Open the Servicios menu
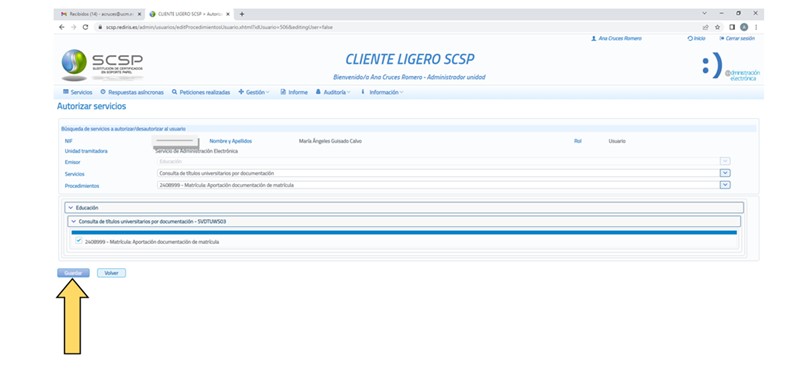Viewport: 788px width, 370px height. 78,92
